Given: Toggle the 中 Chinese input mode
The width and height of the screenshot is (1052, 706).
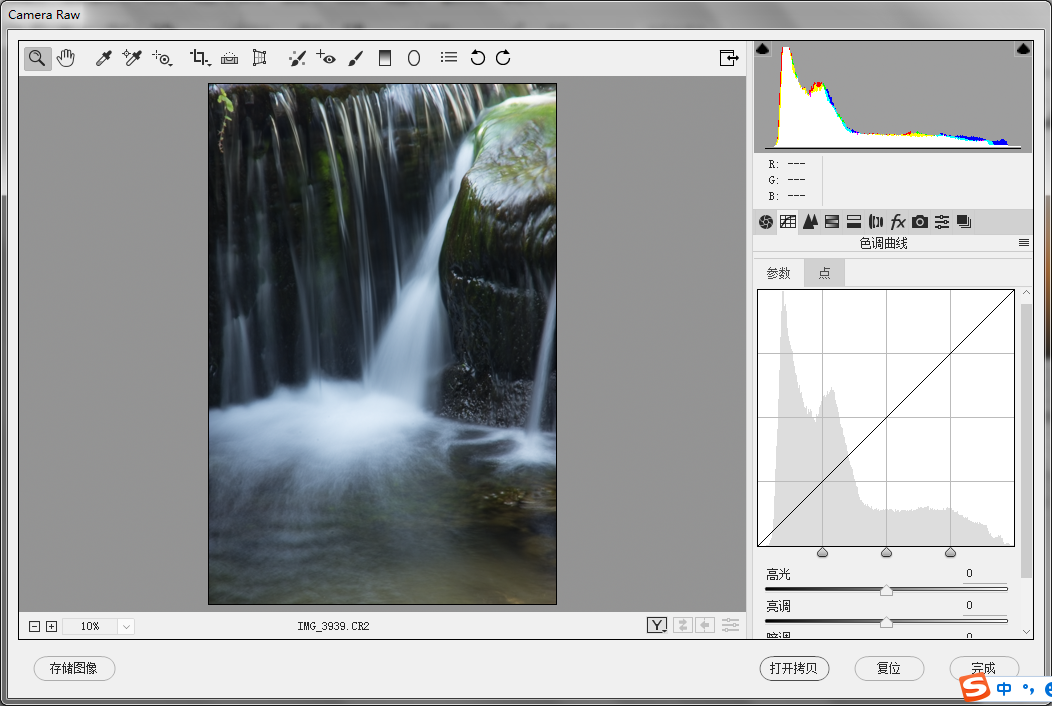Looking at the screenshot, I should [1004, 689].
